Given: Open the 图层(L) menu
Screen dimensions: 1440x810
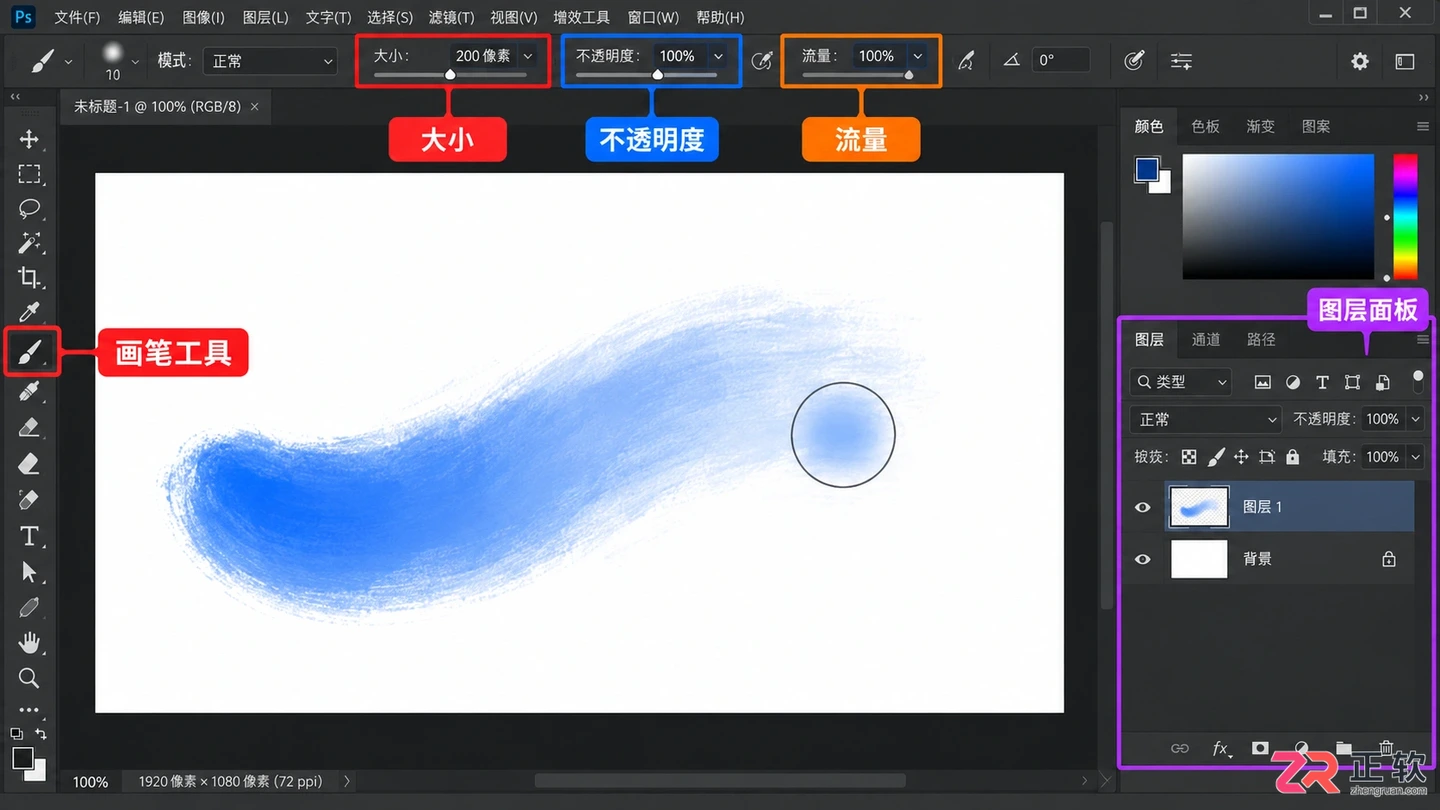Looking at the screenshot, I should [x=266, y=17].
